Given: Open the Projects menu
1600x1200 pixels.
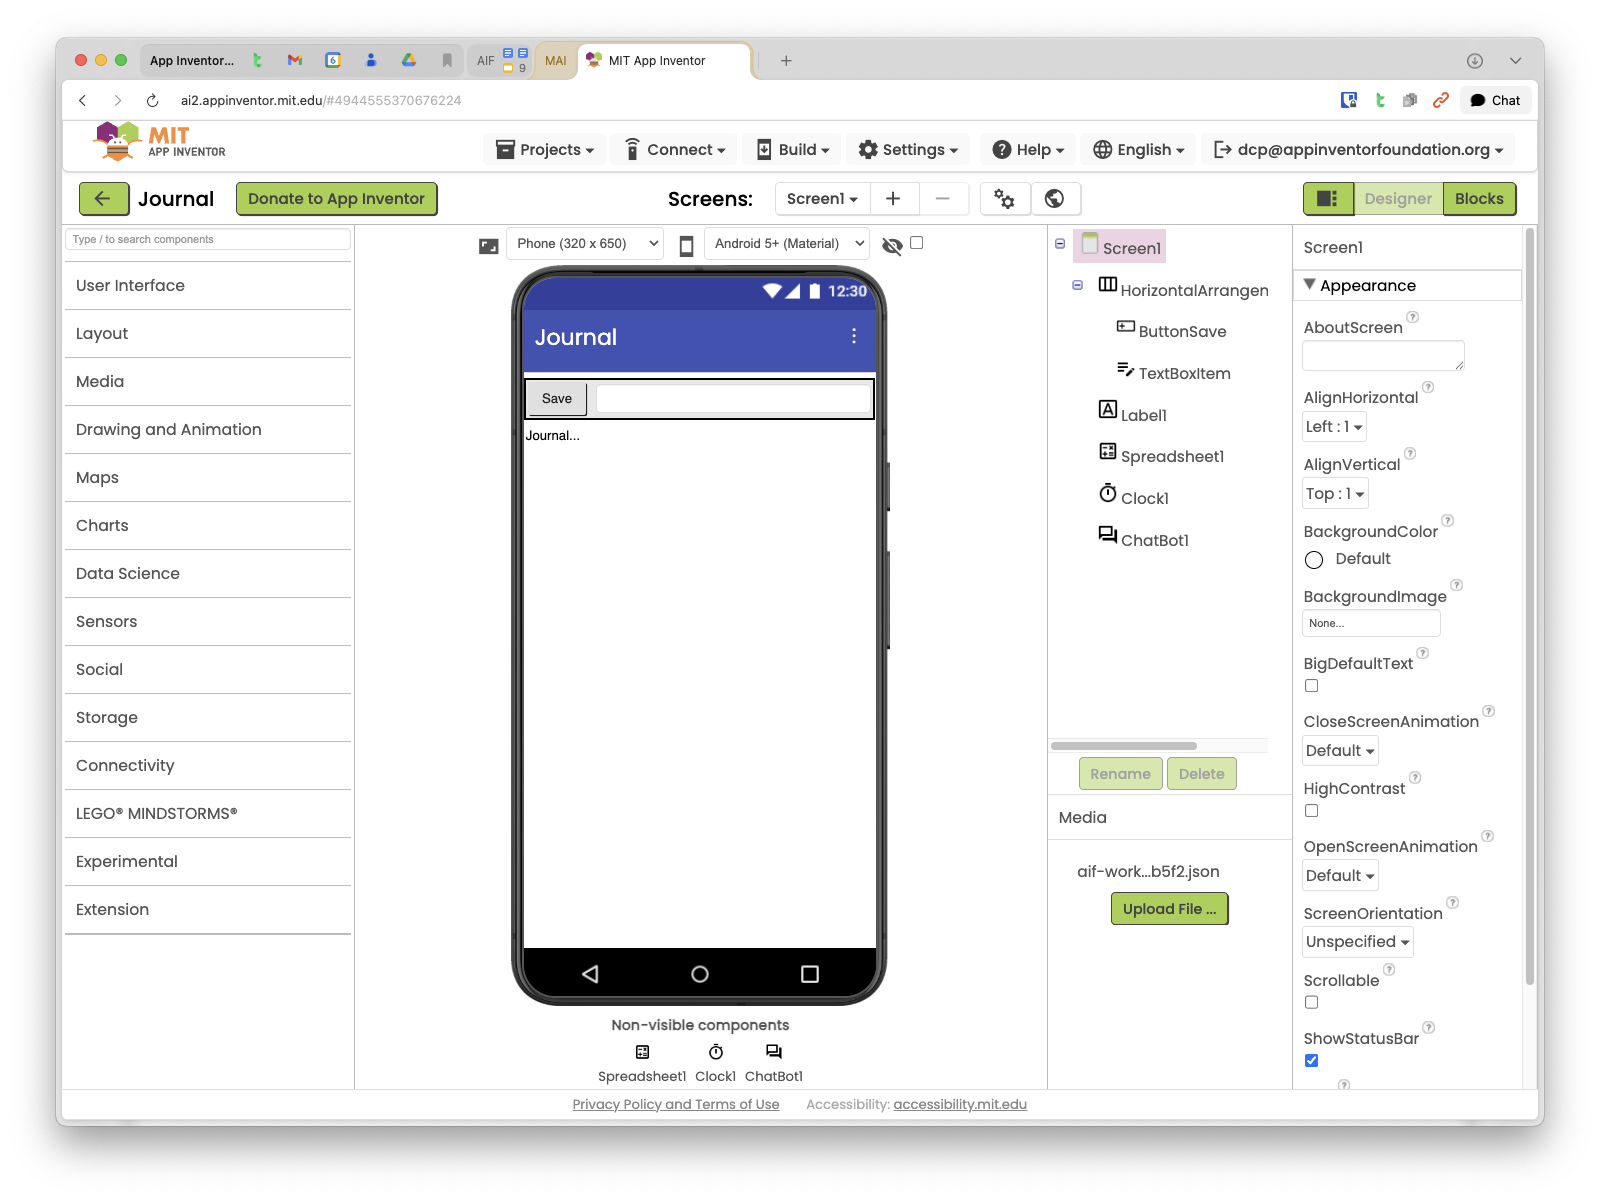Looking at the screenshot, I should (x=546, y=150).
